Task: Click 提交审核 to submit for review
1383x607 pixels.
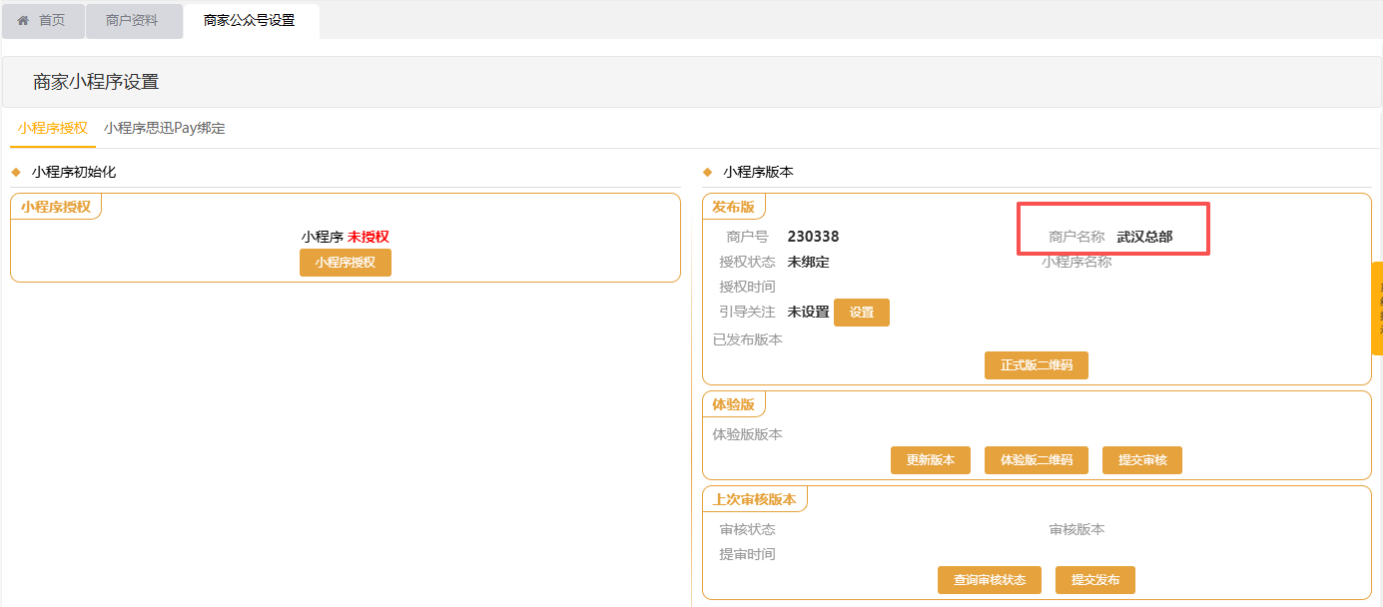Action: coord(1142,460)
